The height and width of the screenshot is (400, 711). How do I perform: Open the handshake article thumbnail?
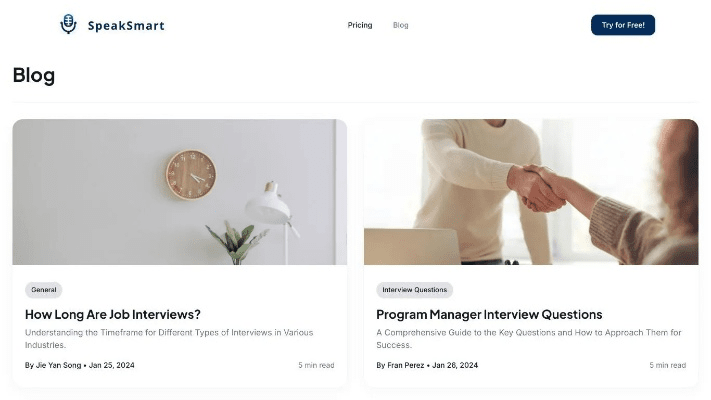pyautogui.click(x=531, y=192)
